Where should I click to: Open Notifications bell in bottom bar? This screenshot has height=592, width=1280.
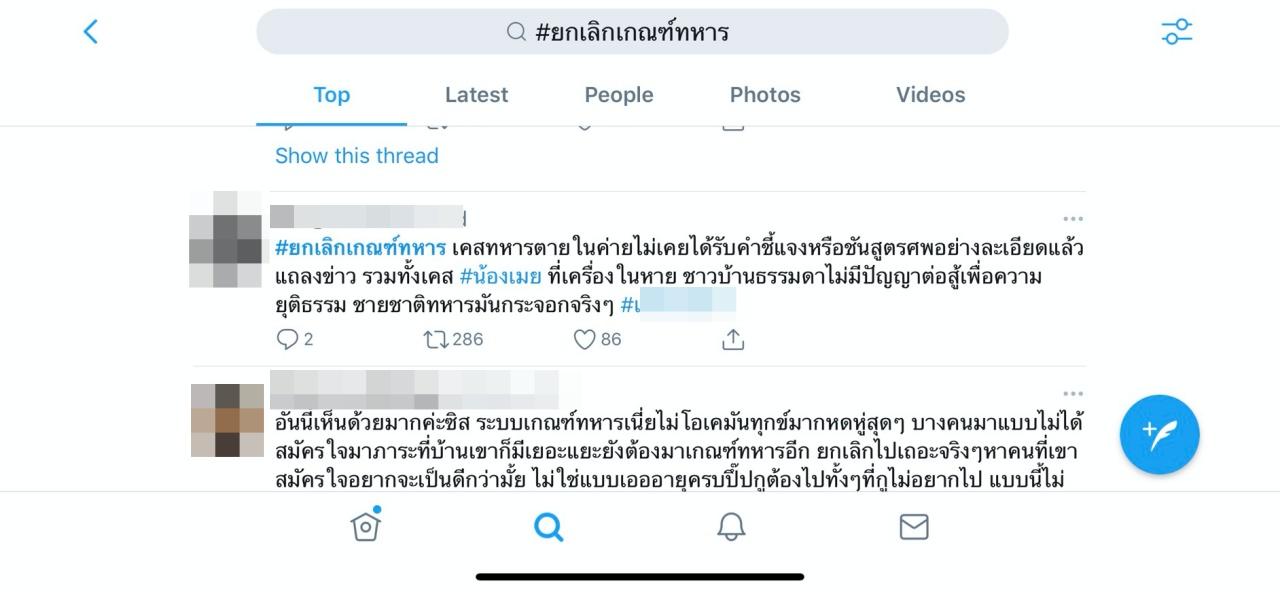tap(731, 526)
